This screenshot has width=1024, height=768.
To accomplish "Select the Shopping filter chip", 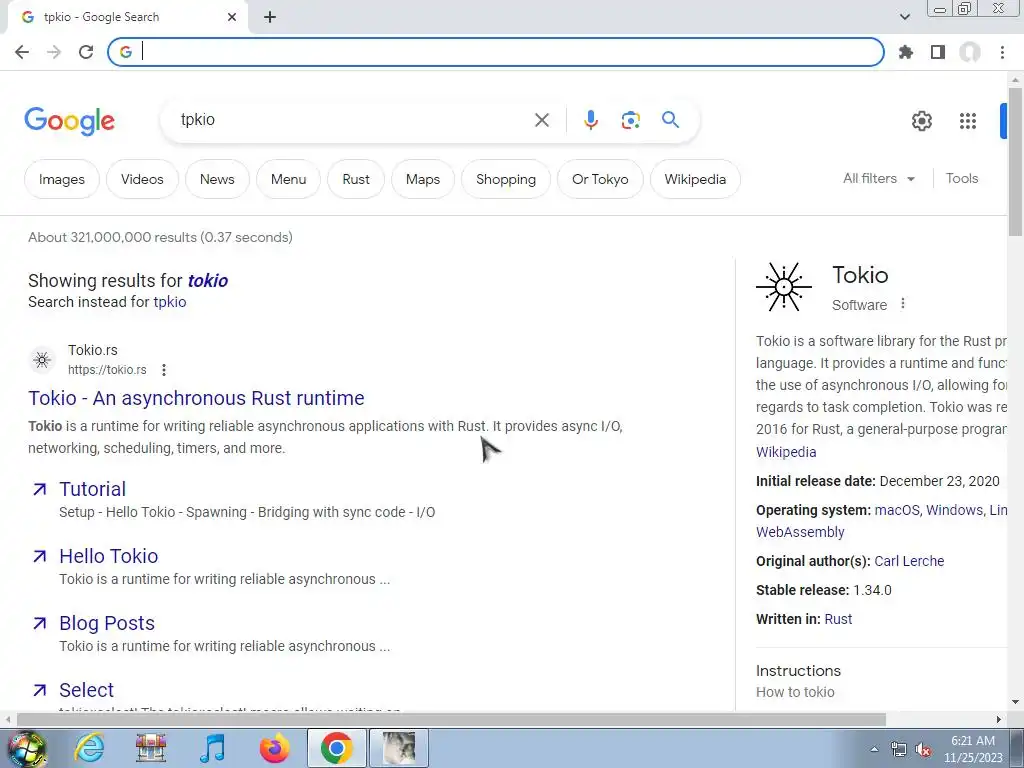I will coord(505,179).
